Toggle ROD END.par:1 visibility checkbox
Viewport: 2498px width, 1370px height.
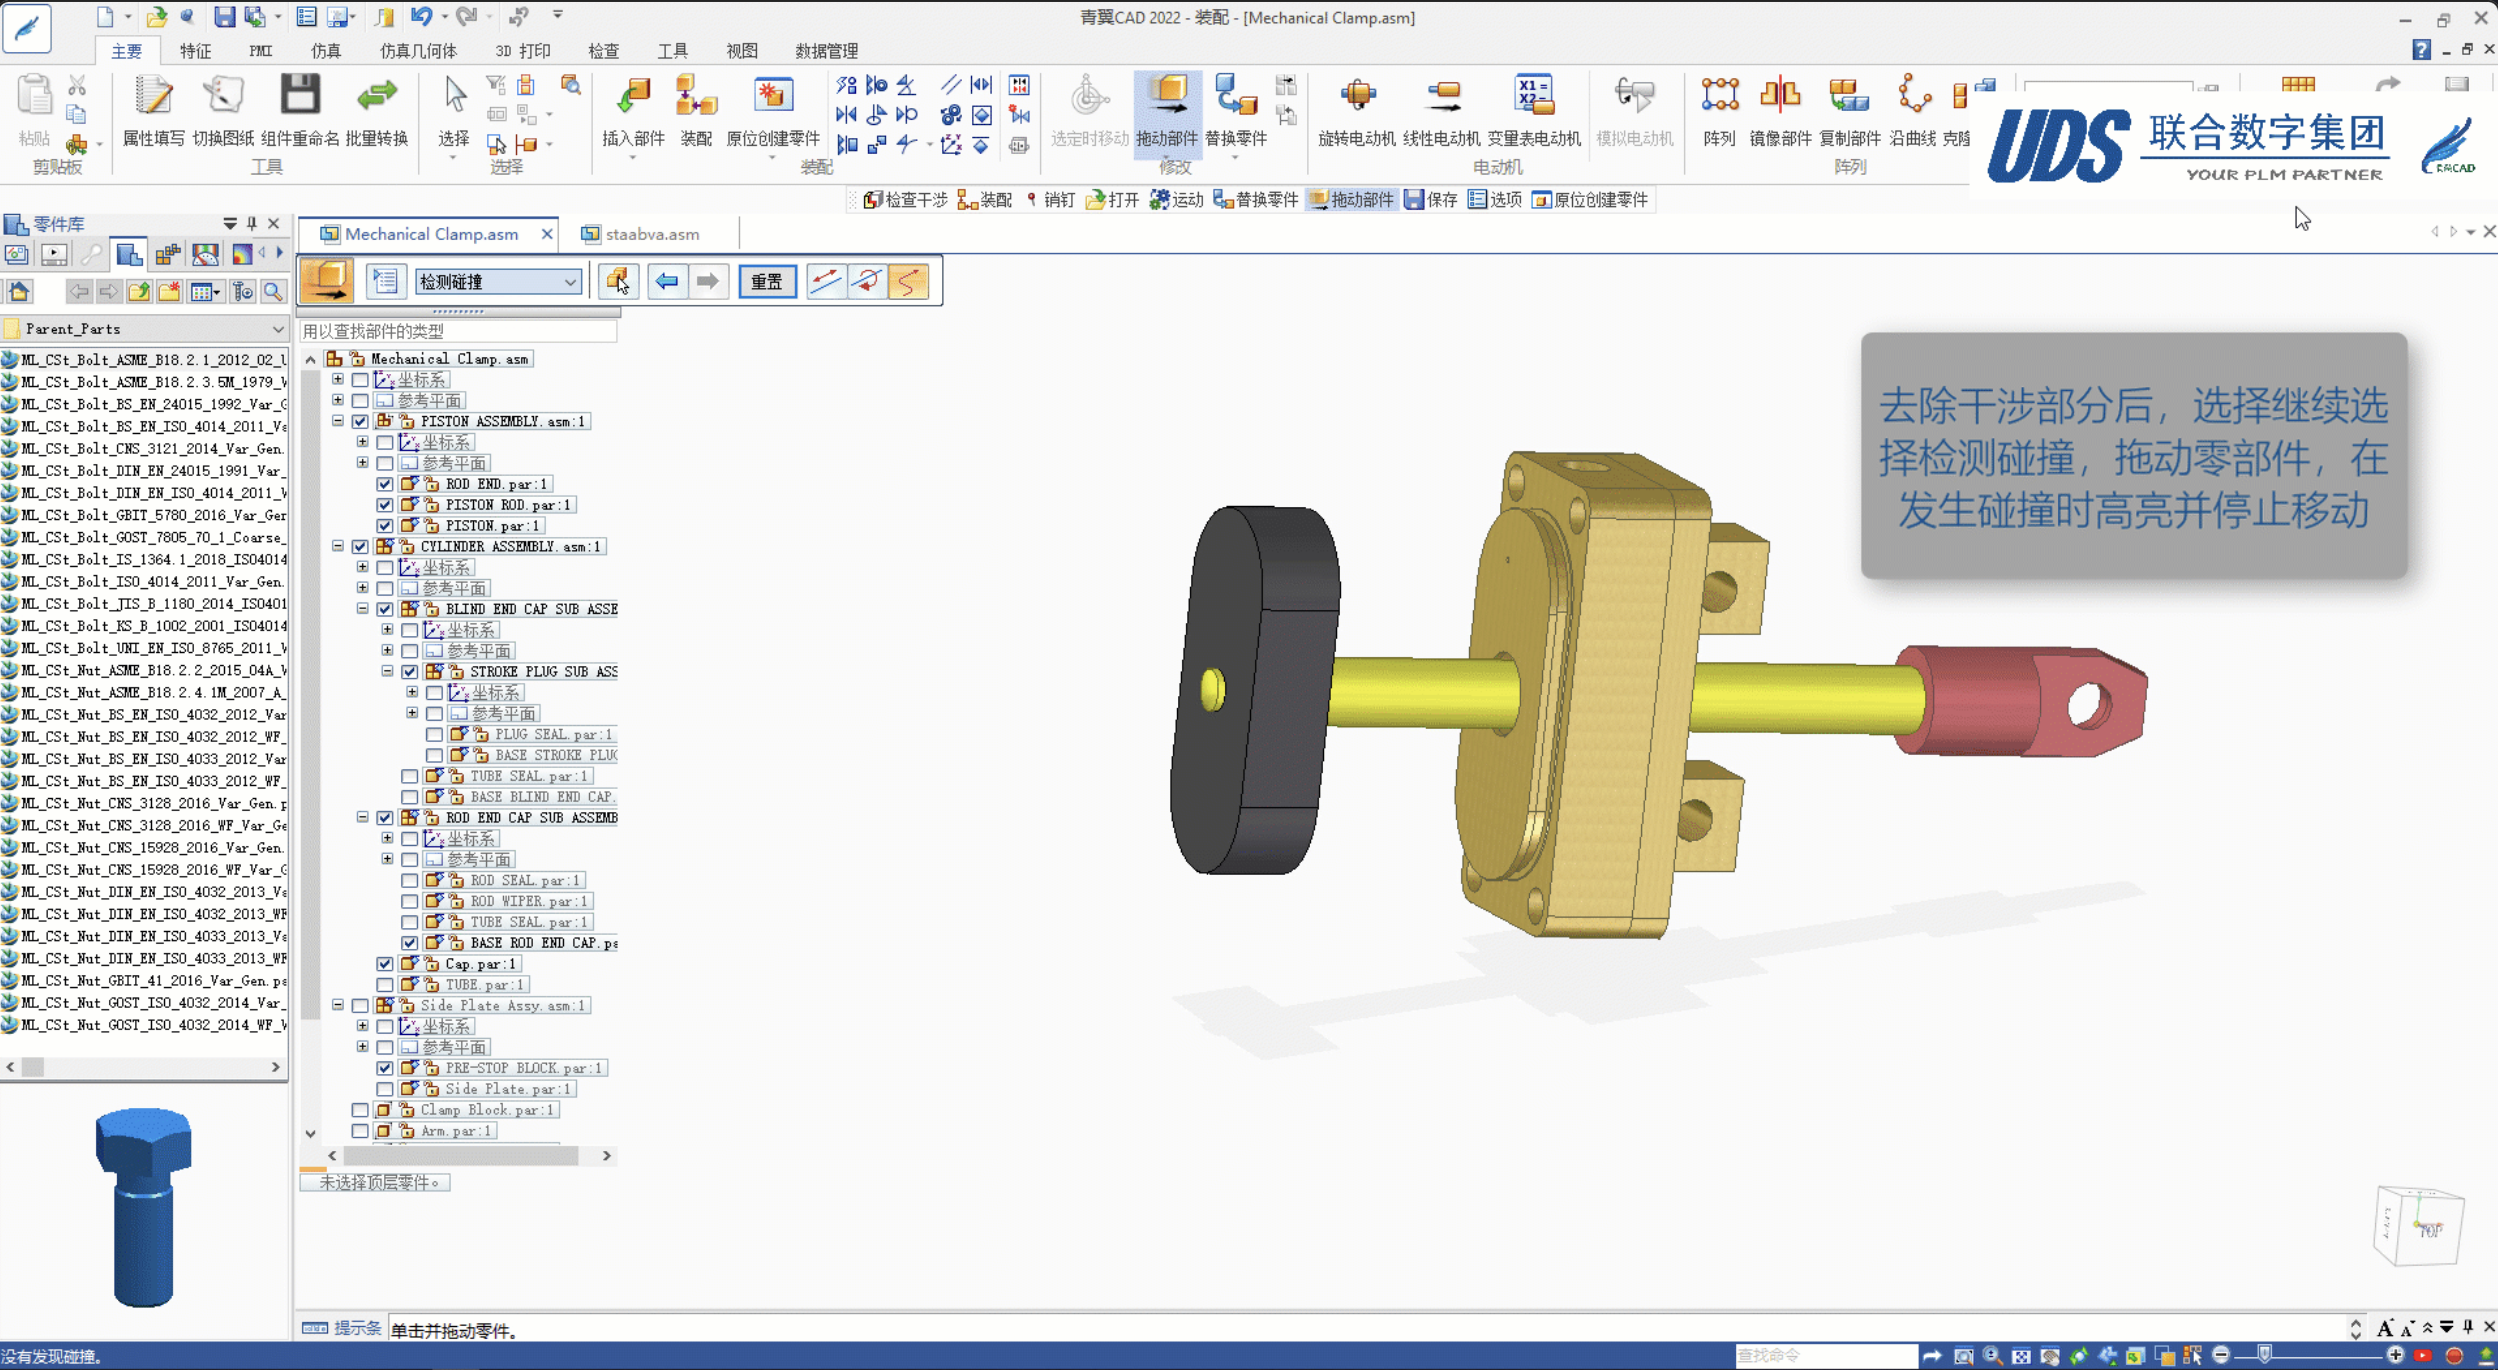click(385, 484)
